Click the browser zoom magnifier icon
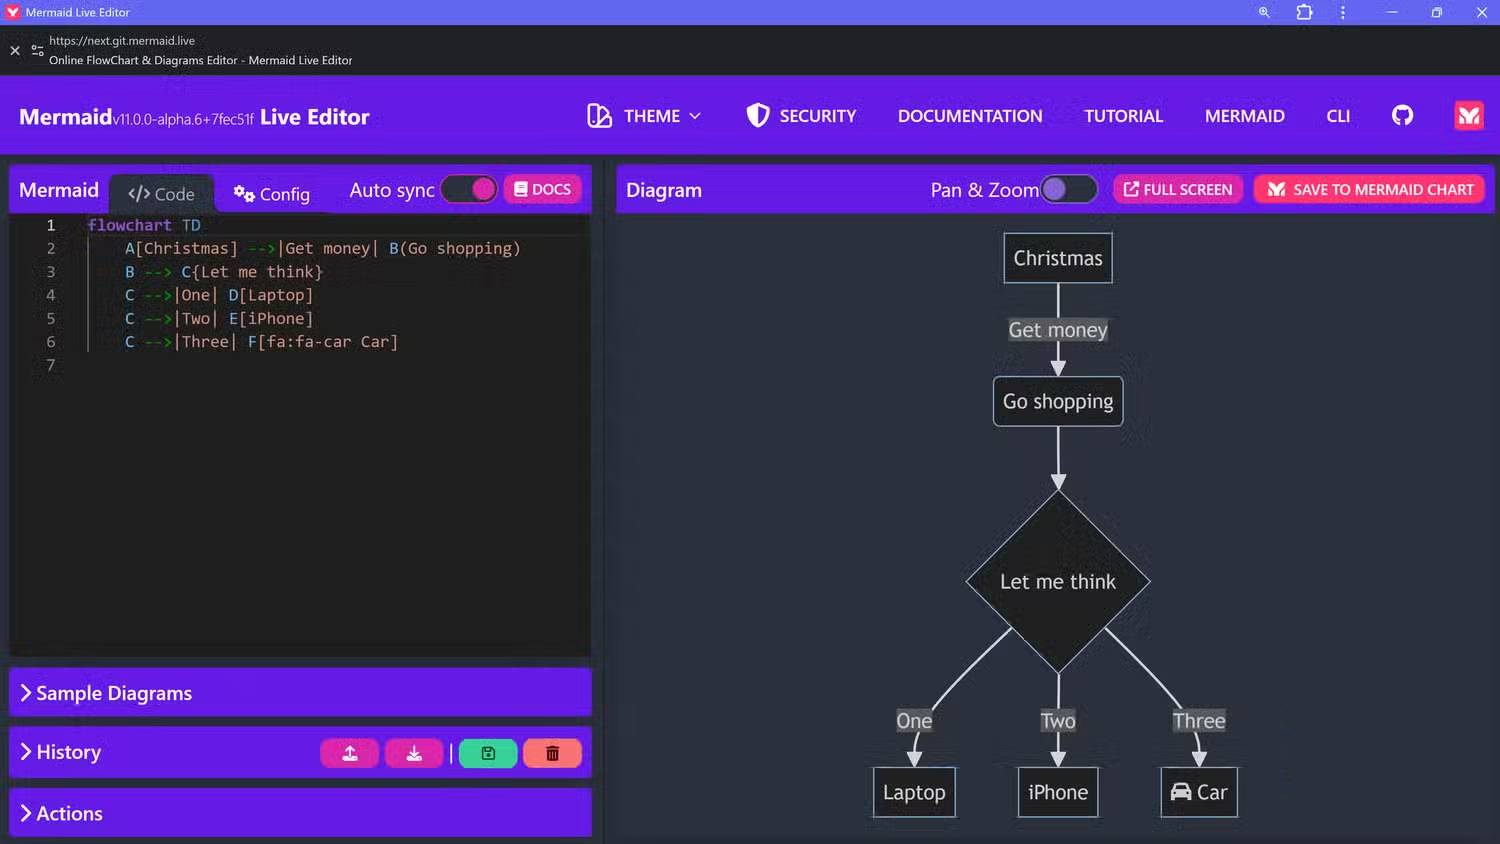Viewport: 1500px width, 844px height. (1264, 12)
